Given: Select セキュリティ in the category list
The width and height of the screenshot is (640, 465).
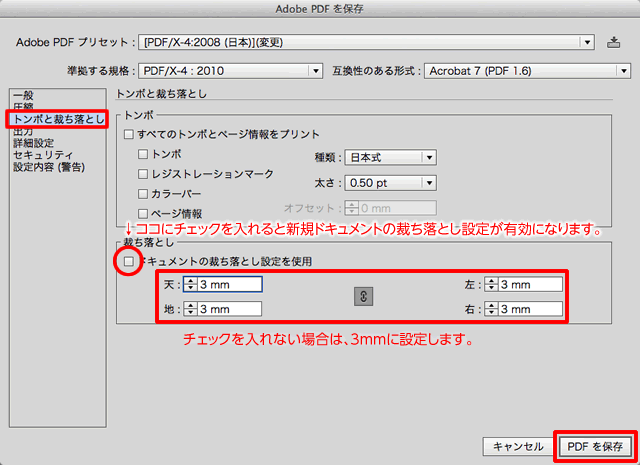Looking at the screenshot, I should 43,155.
